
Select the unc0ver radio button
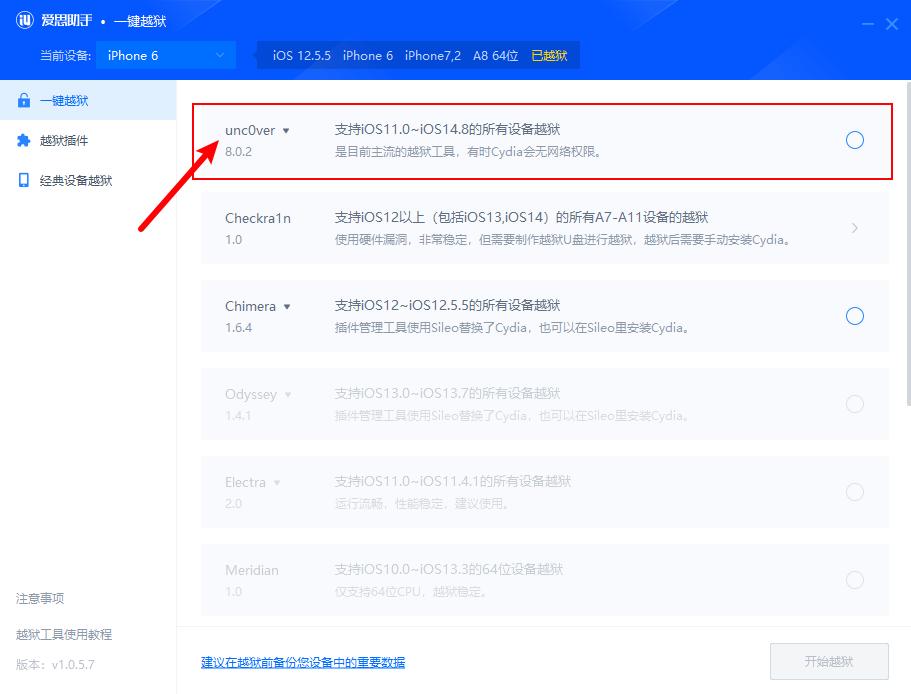pos(855,140)
